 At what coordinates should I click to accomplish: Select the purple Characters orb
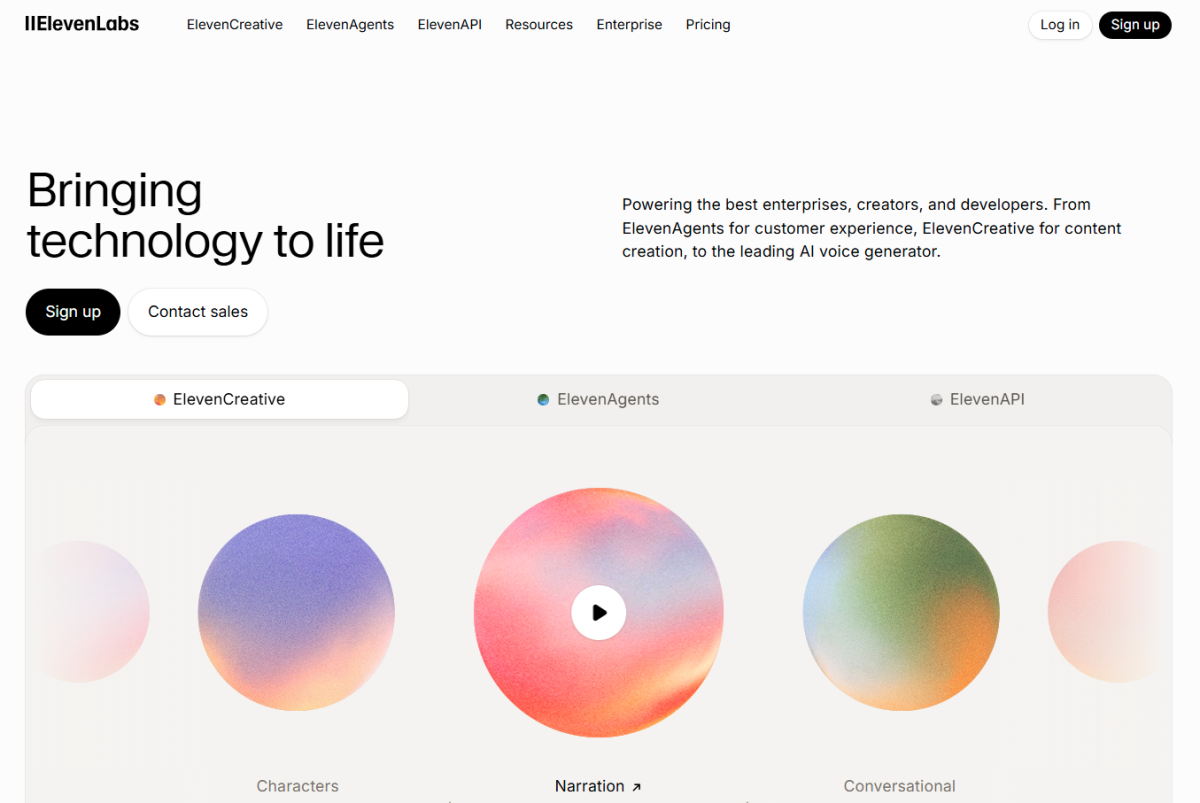pos(296,612)
